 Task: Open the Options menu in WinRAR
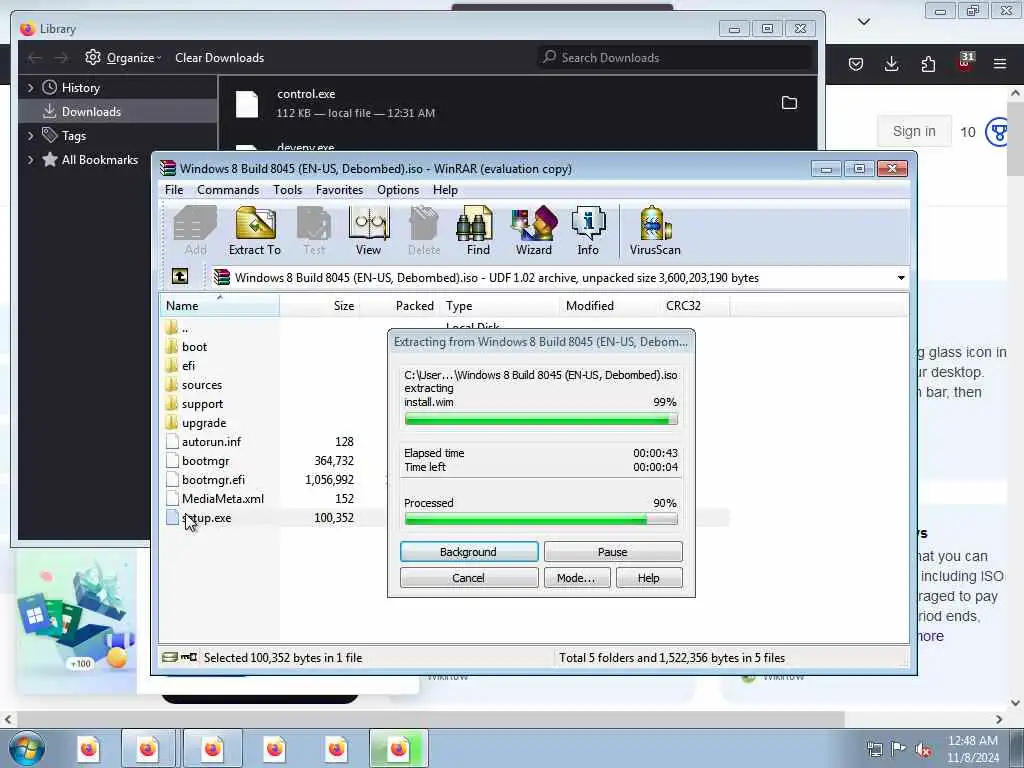tap(398, 190)
